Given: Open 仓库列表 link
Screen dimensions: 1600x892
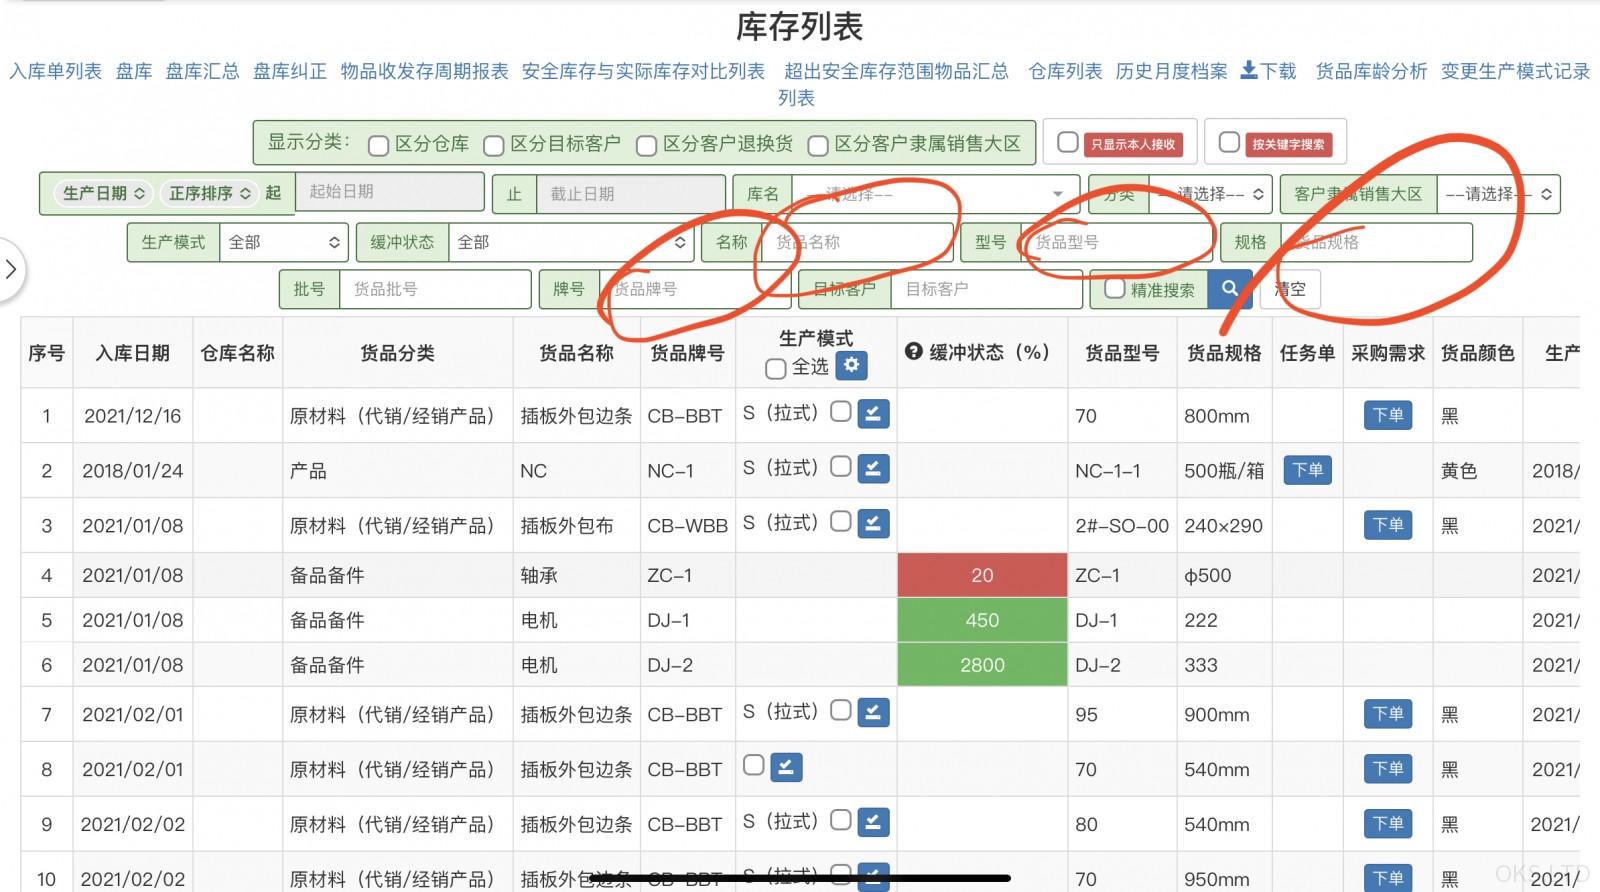Looking at the screenshot, I should pos(1065,71).
